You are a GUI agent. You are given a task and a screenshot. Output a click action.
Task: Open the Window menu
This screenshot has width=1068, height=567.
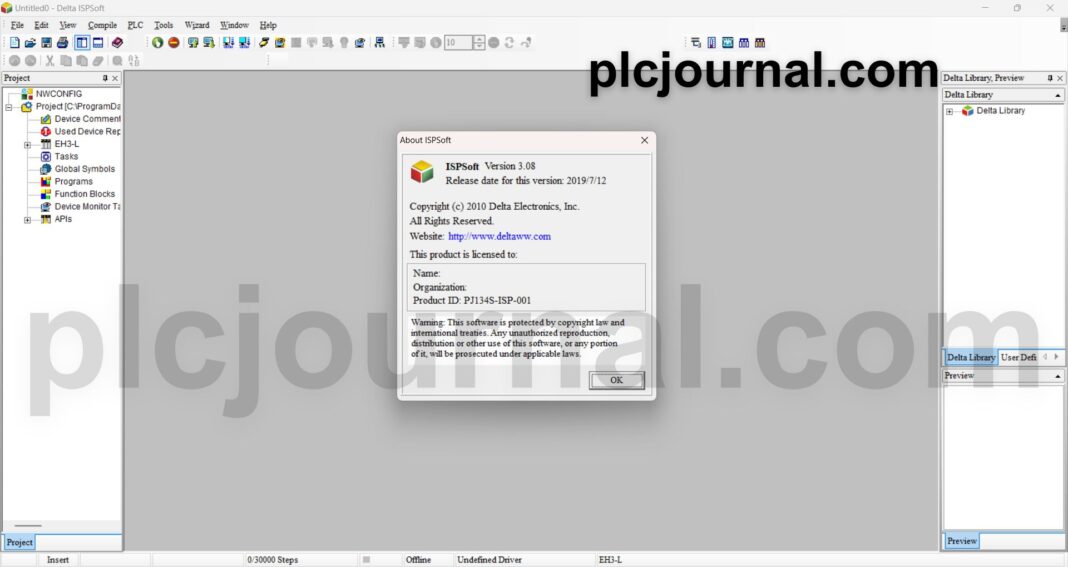coord(234,25)
